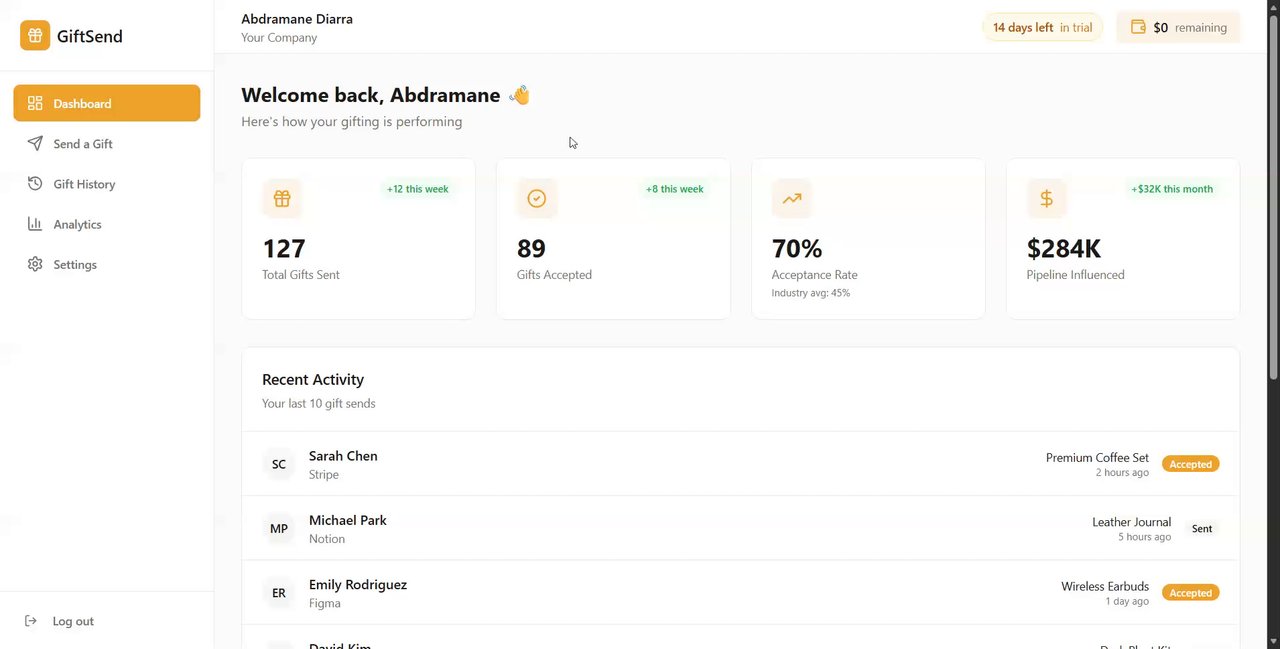The image size is (1280, 649).
Task: Click the 14 days left in trial badge
Action: [1042, 27]
